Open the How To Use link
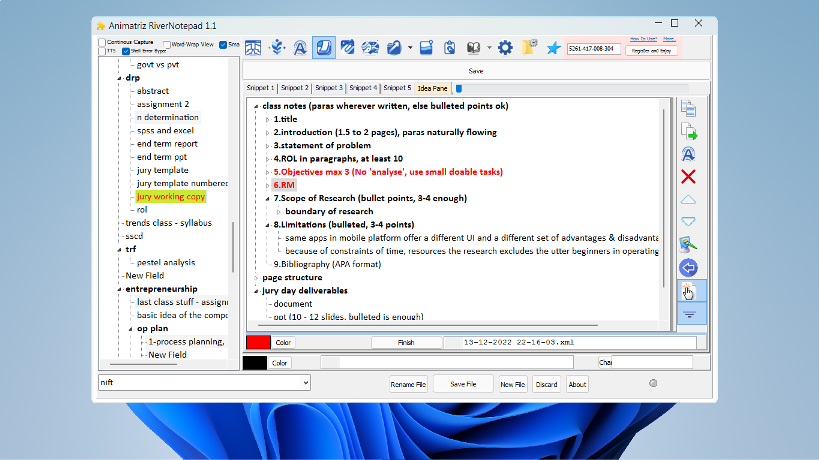Viewport: 819px width, 460px height. pyautogui.click(x=643, y=39)
